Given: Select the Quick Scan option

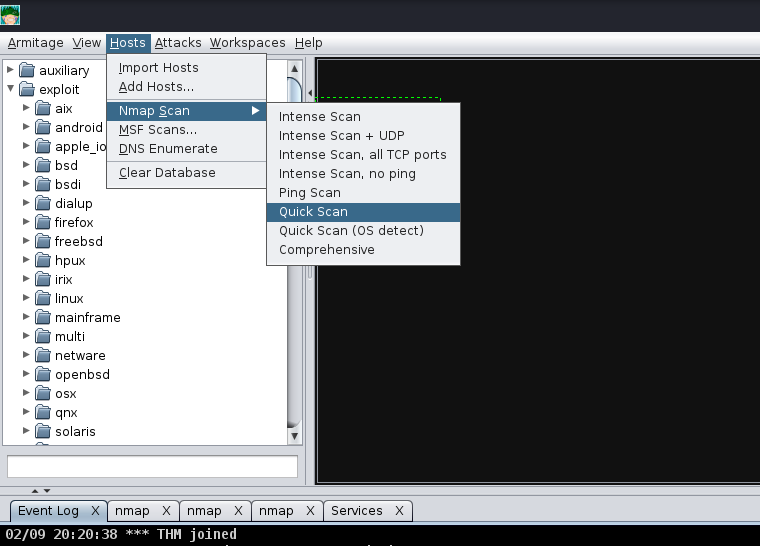Looking at the screenshot, I should (363, 211).
